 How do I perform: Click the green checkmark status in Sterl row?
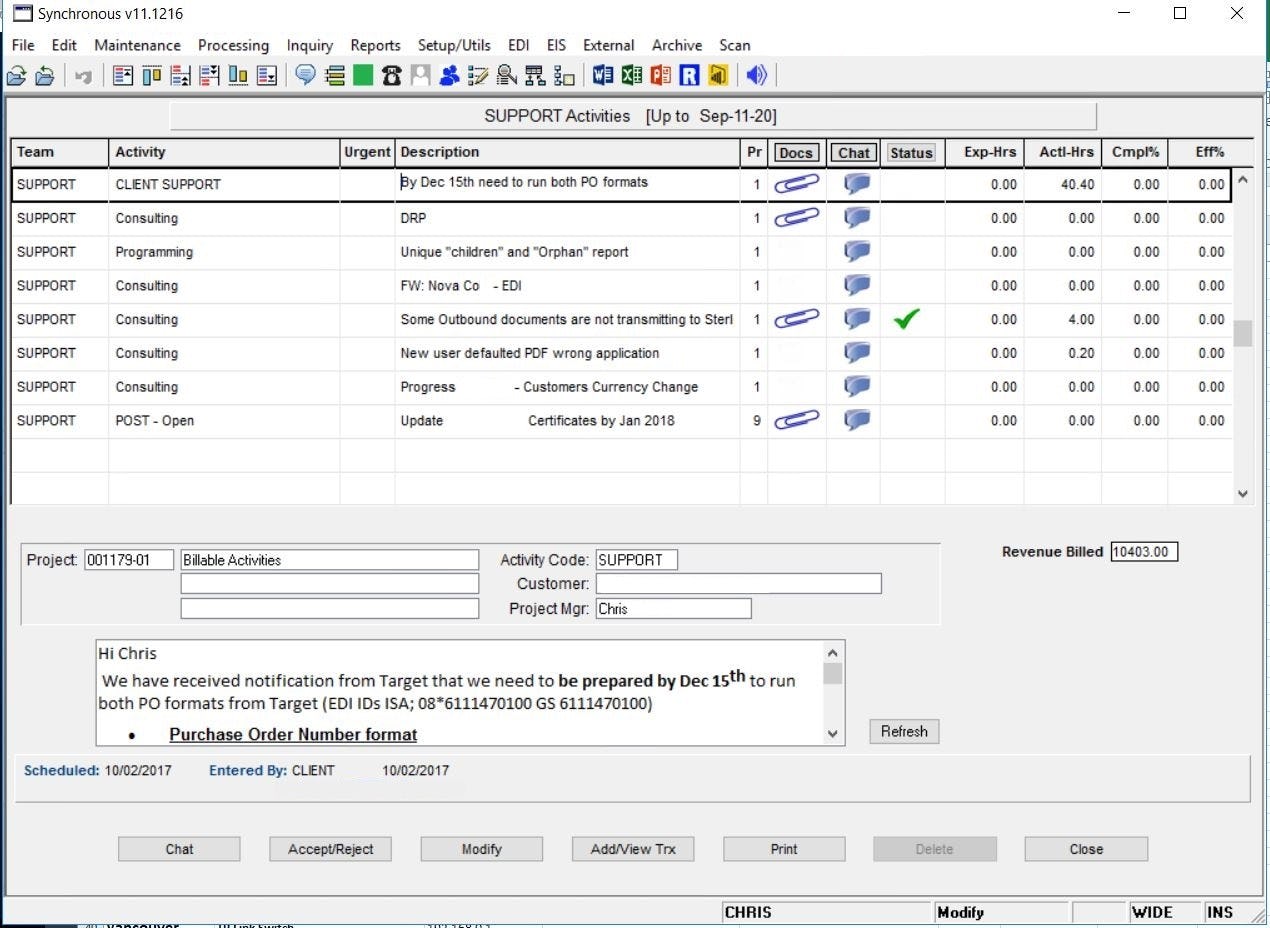pos(906,319)
